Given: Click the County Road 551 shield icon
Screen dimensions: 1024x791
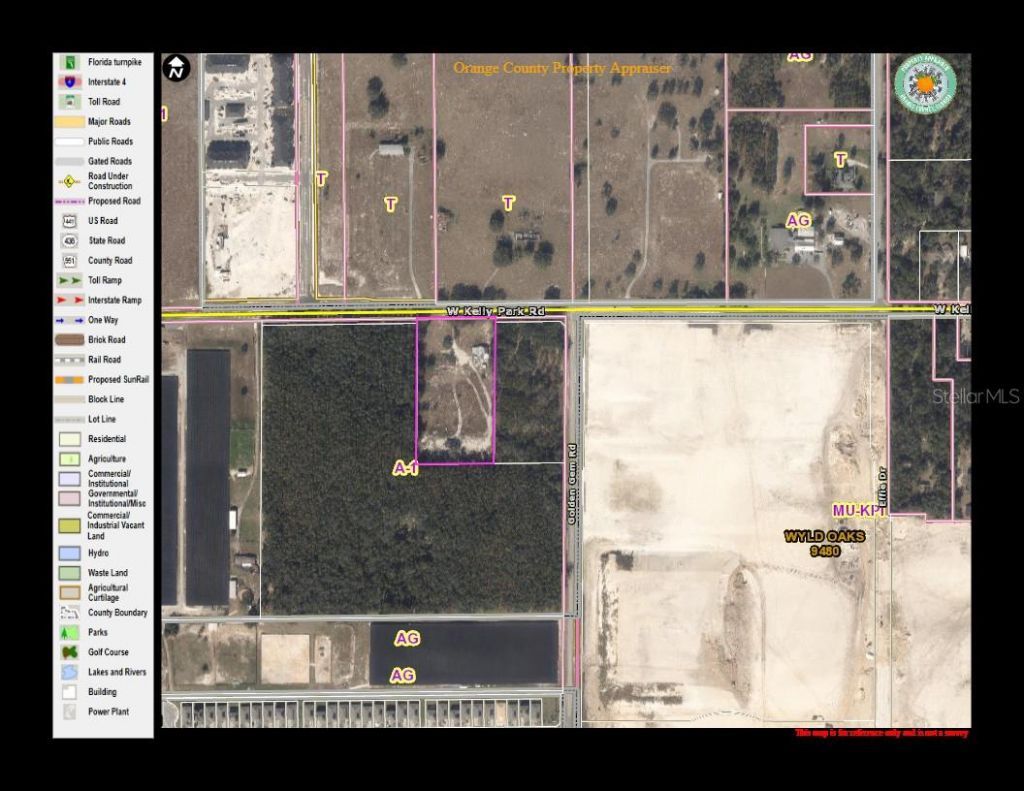Looking at the screenshot, I should 68,260.
